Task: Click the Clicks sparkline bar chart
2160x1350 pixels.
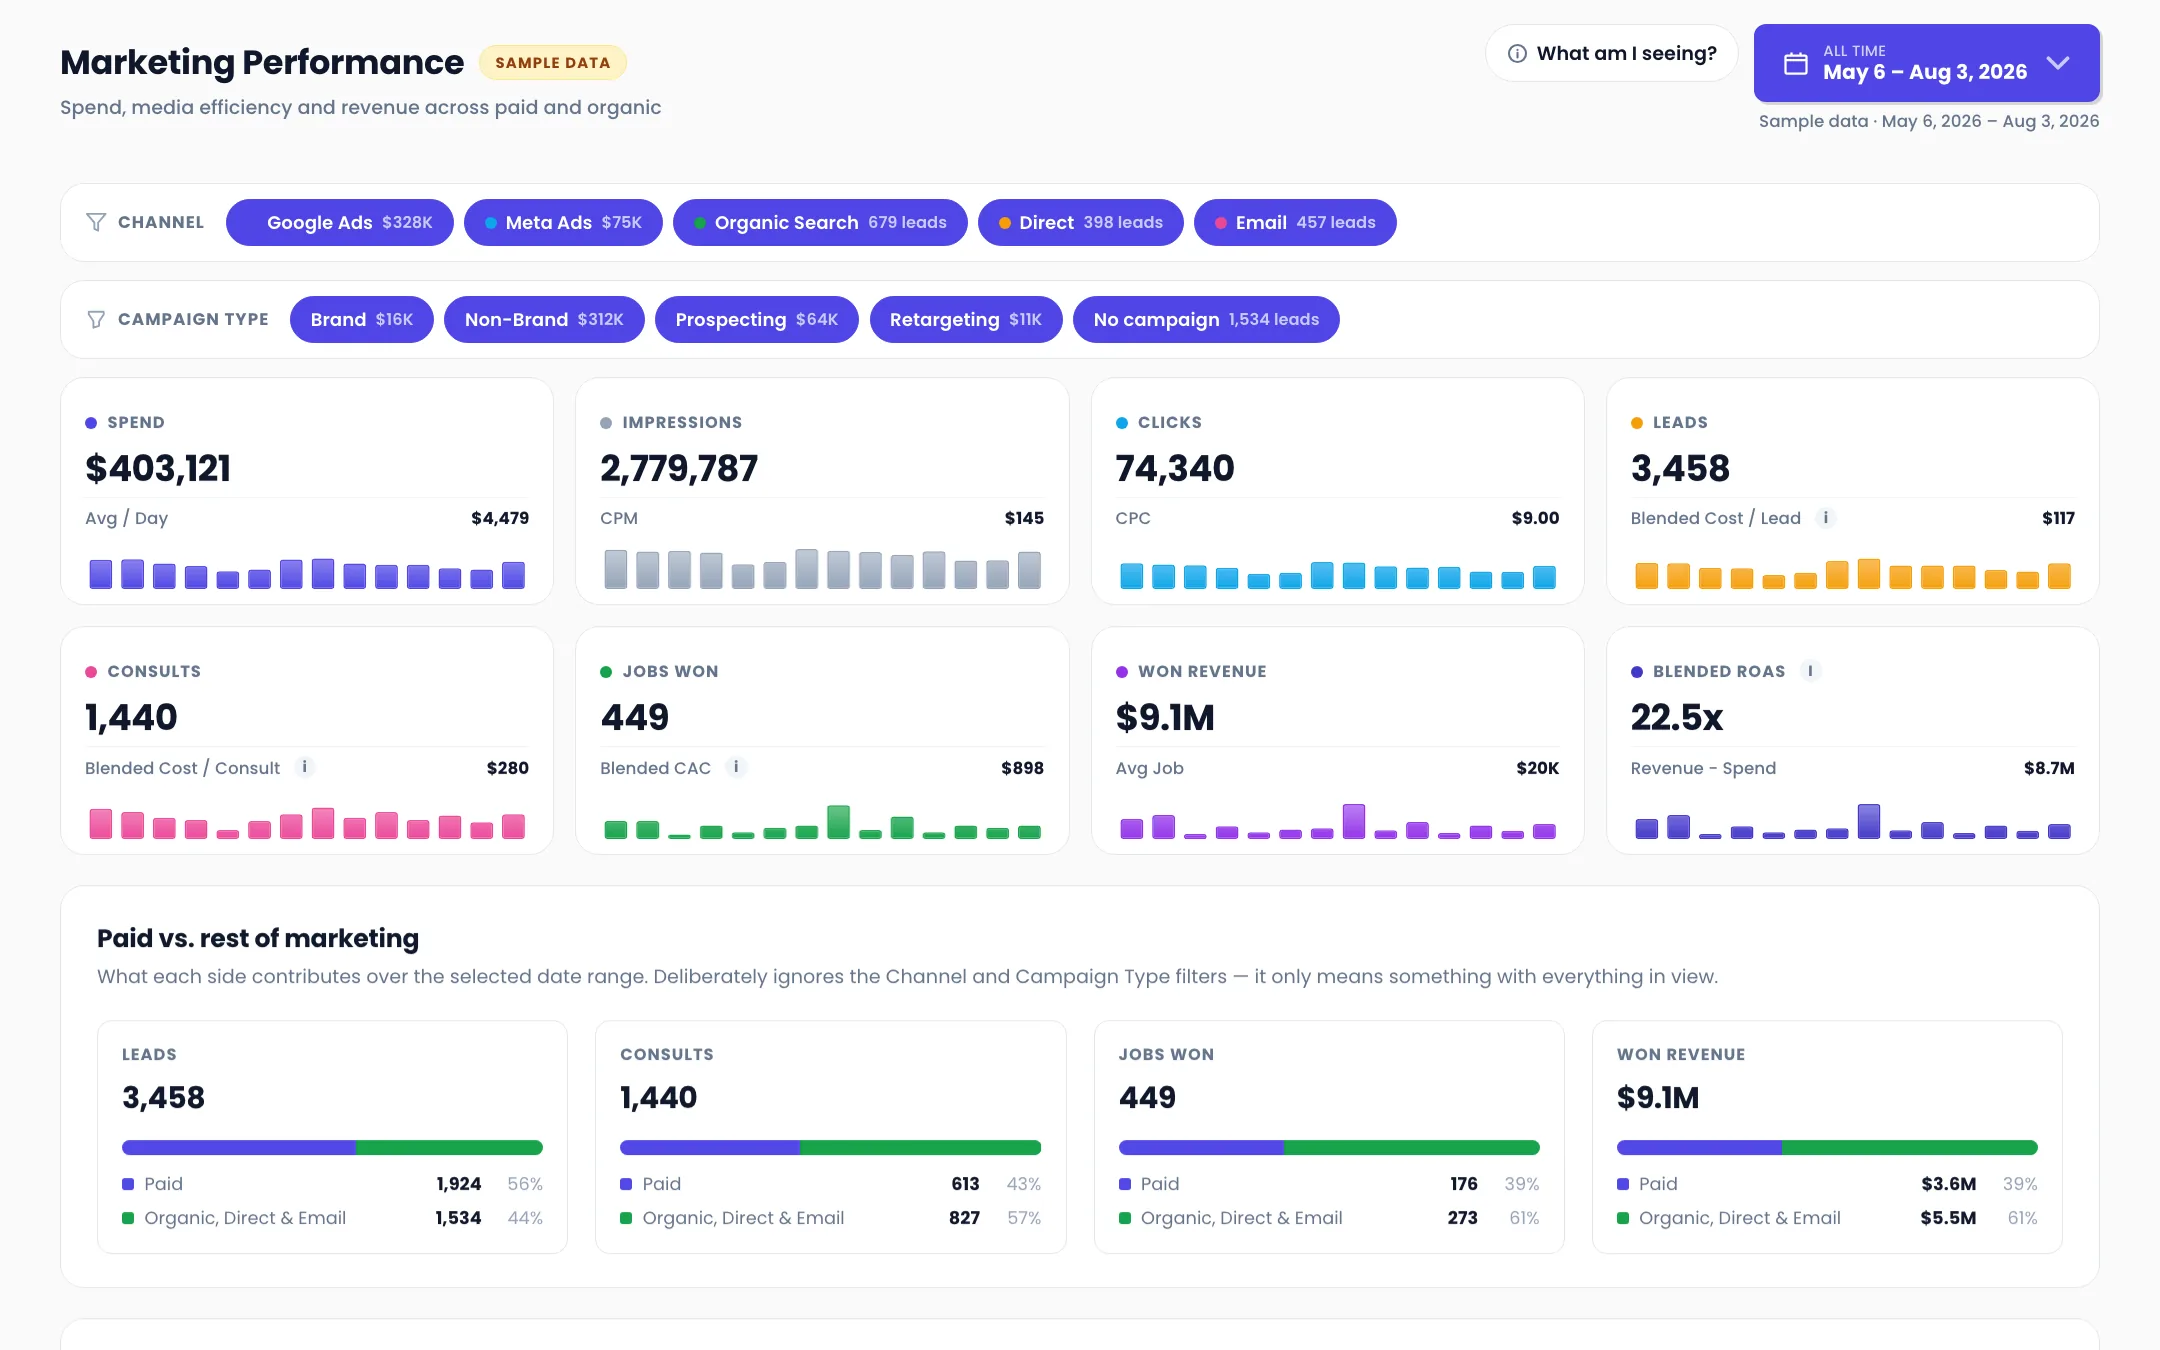Action: click(1338, 575)
